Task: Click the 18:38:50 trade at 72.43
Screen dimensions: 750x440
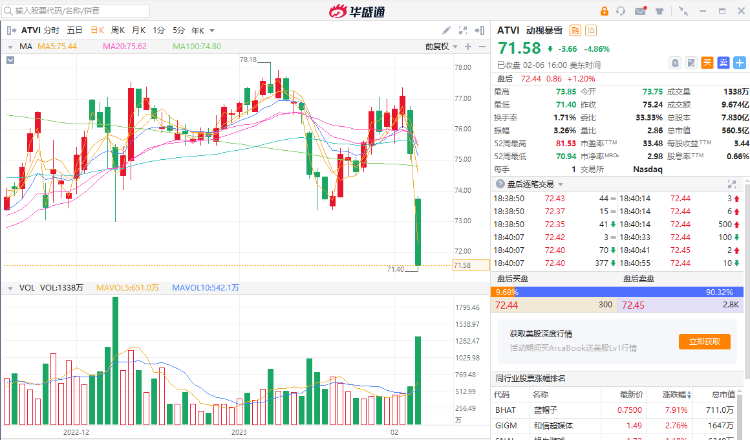Action: coord(554,198)
